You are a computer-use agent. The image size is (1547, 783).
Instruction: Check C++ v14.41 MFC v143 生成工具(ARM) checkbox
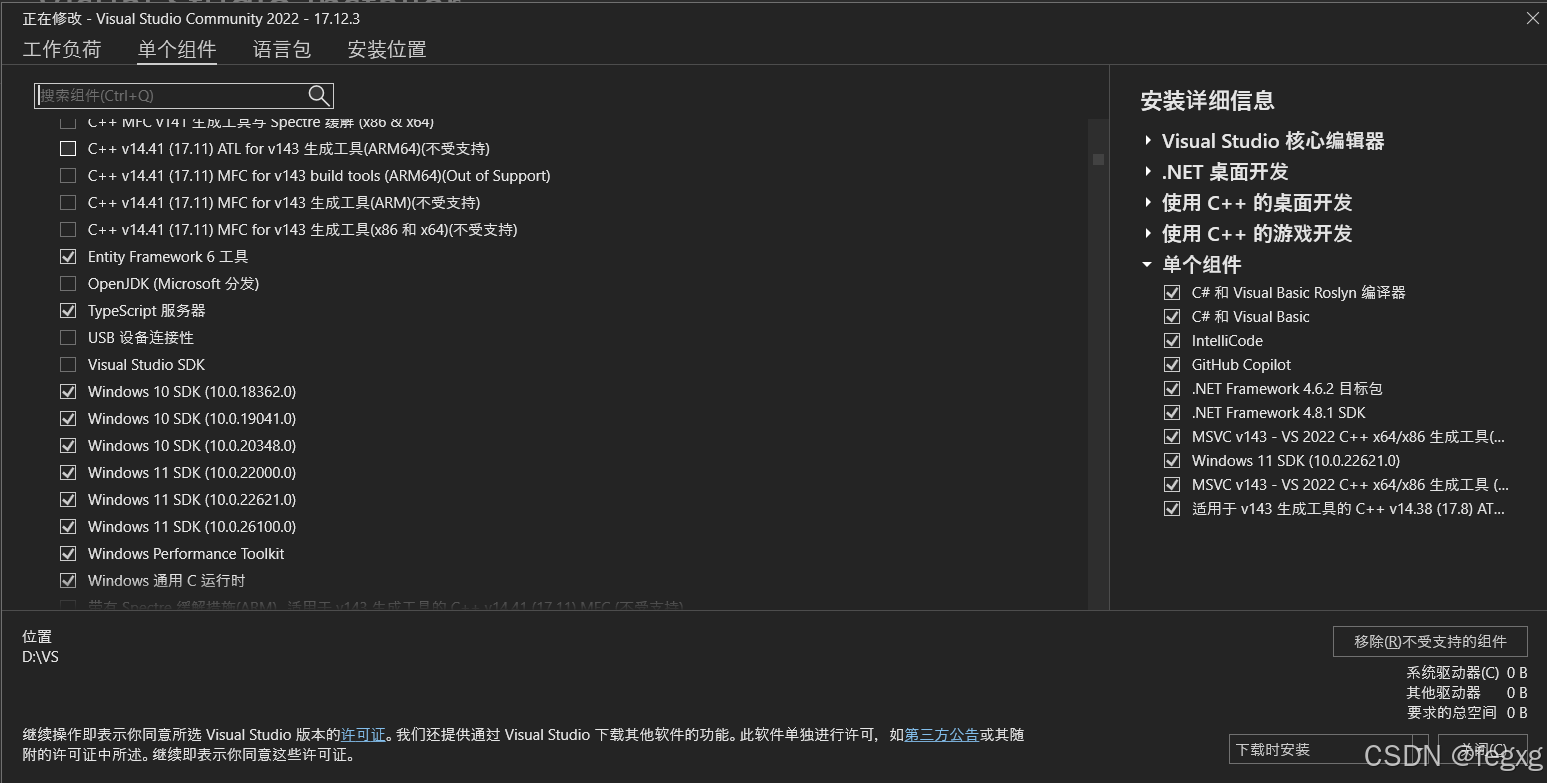click(68, 203)
